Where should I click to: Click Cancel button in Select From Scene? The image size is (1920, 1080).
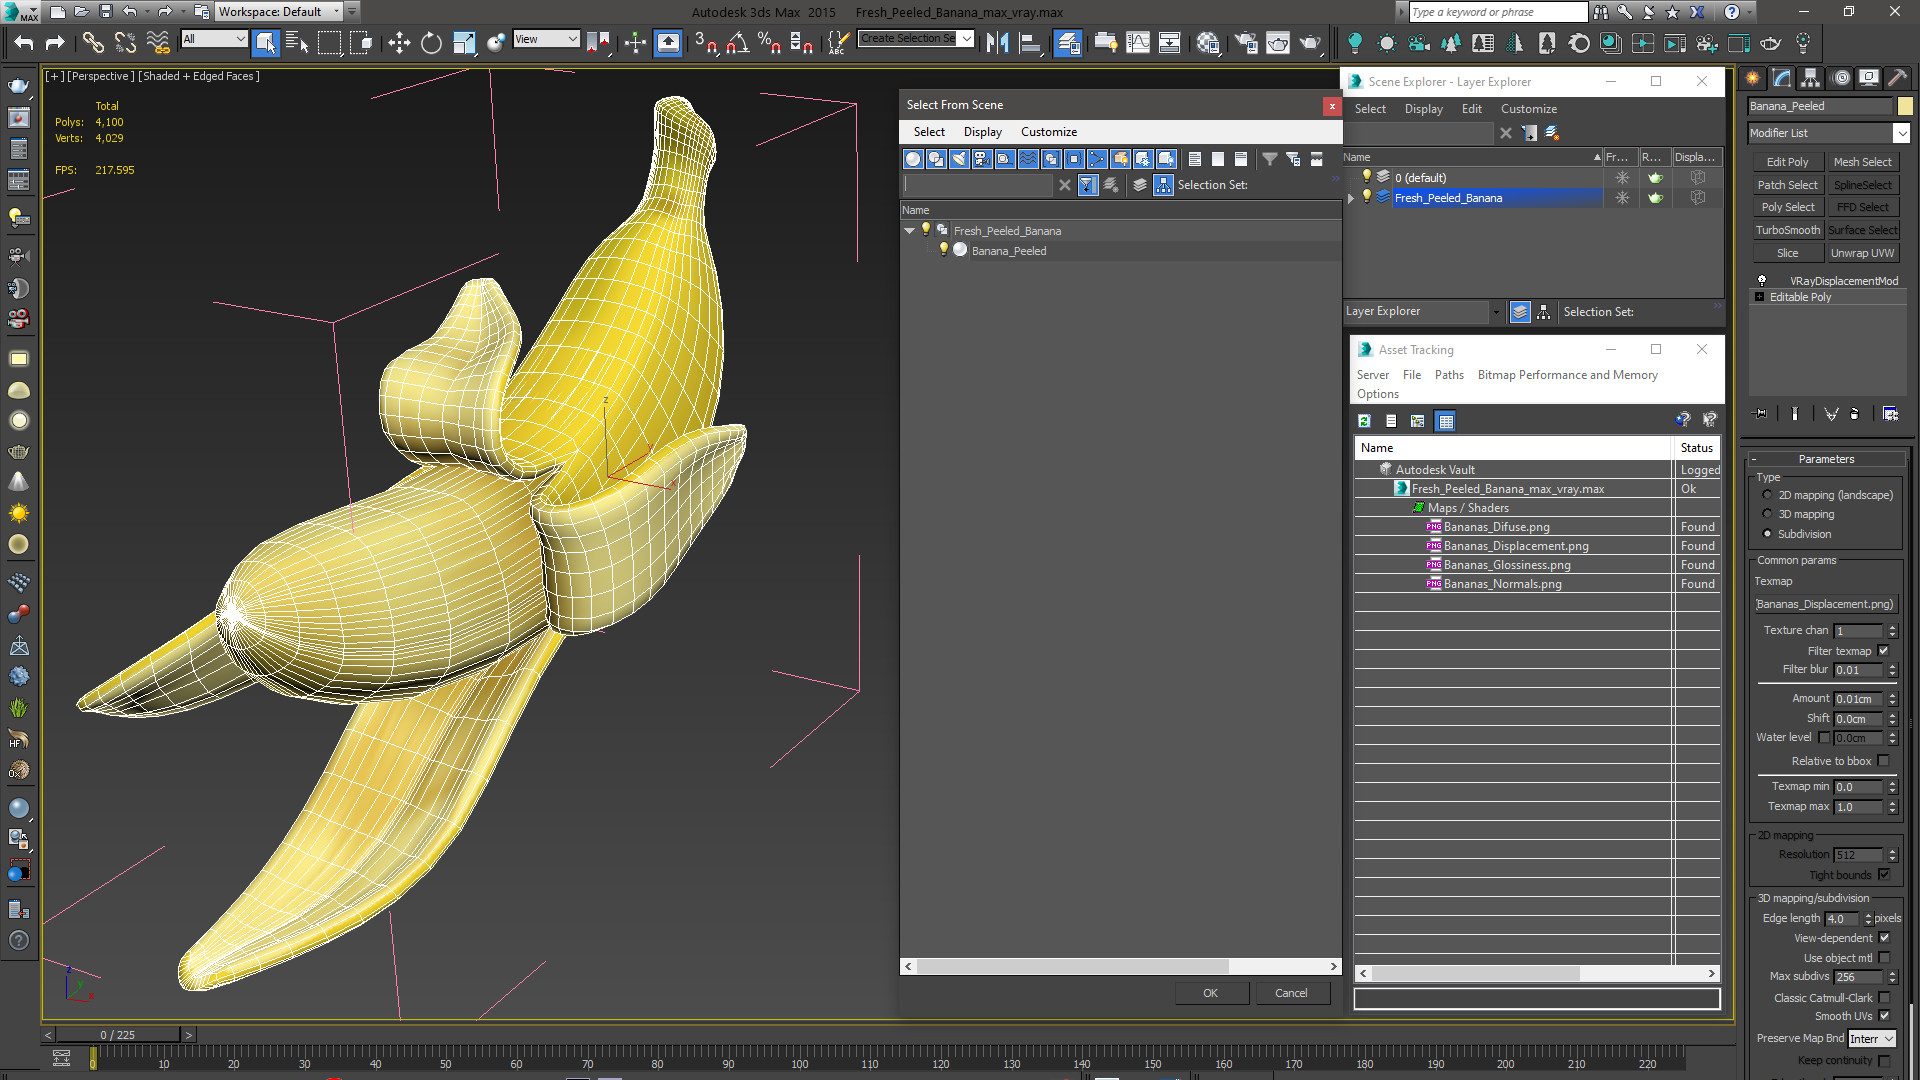point(1292,993)
